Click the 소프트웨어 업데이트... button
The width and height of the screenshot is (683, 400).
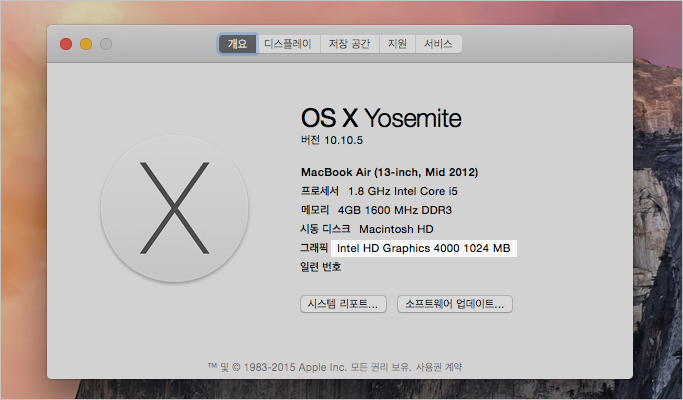click(x=455, y=304)
